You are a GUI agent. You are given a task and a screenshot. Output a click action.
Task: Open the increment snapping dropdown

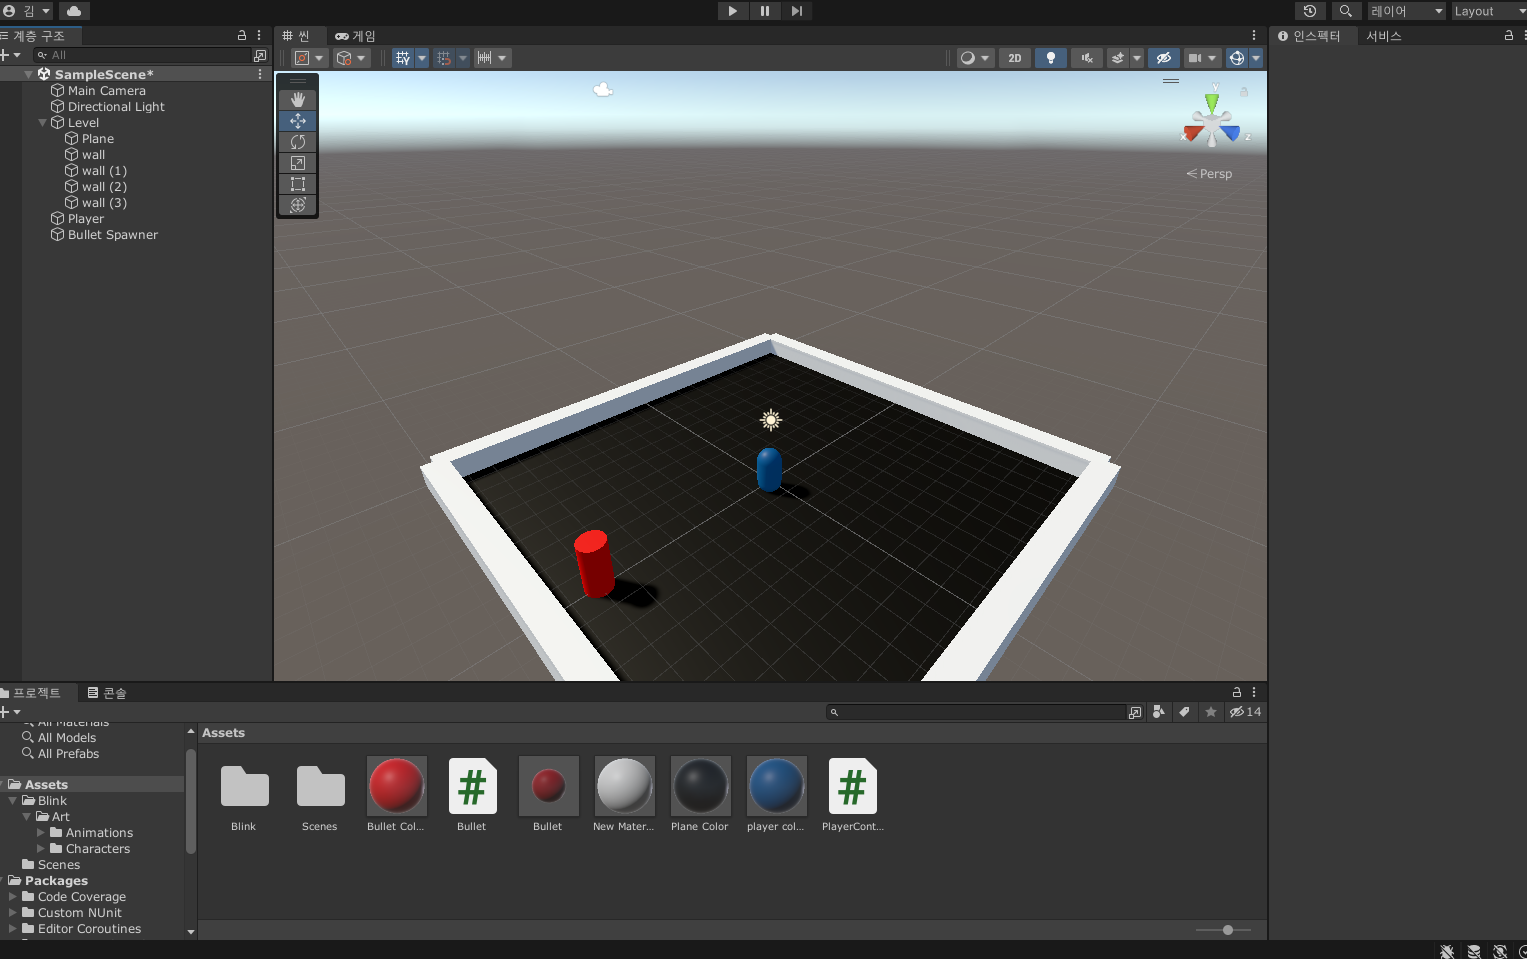tap(492, 58)
